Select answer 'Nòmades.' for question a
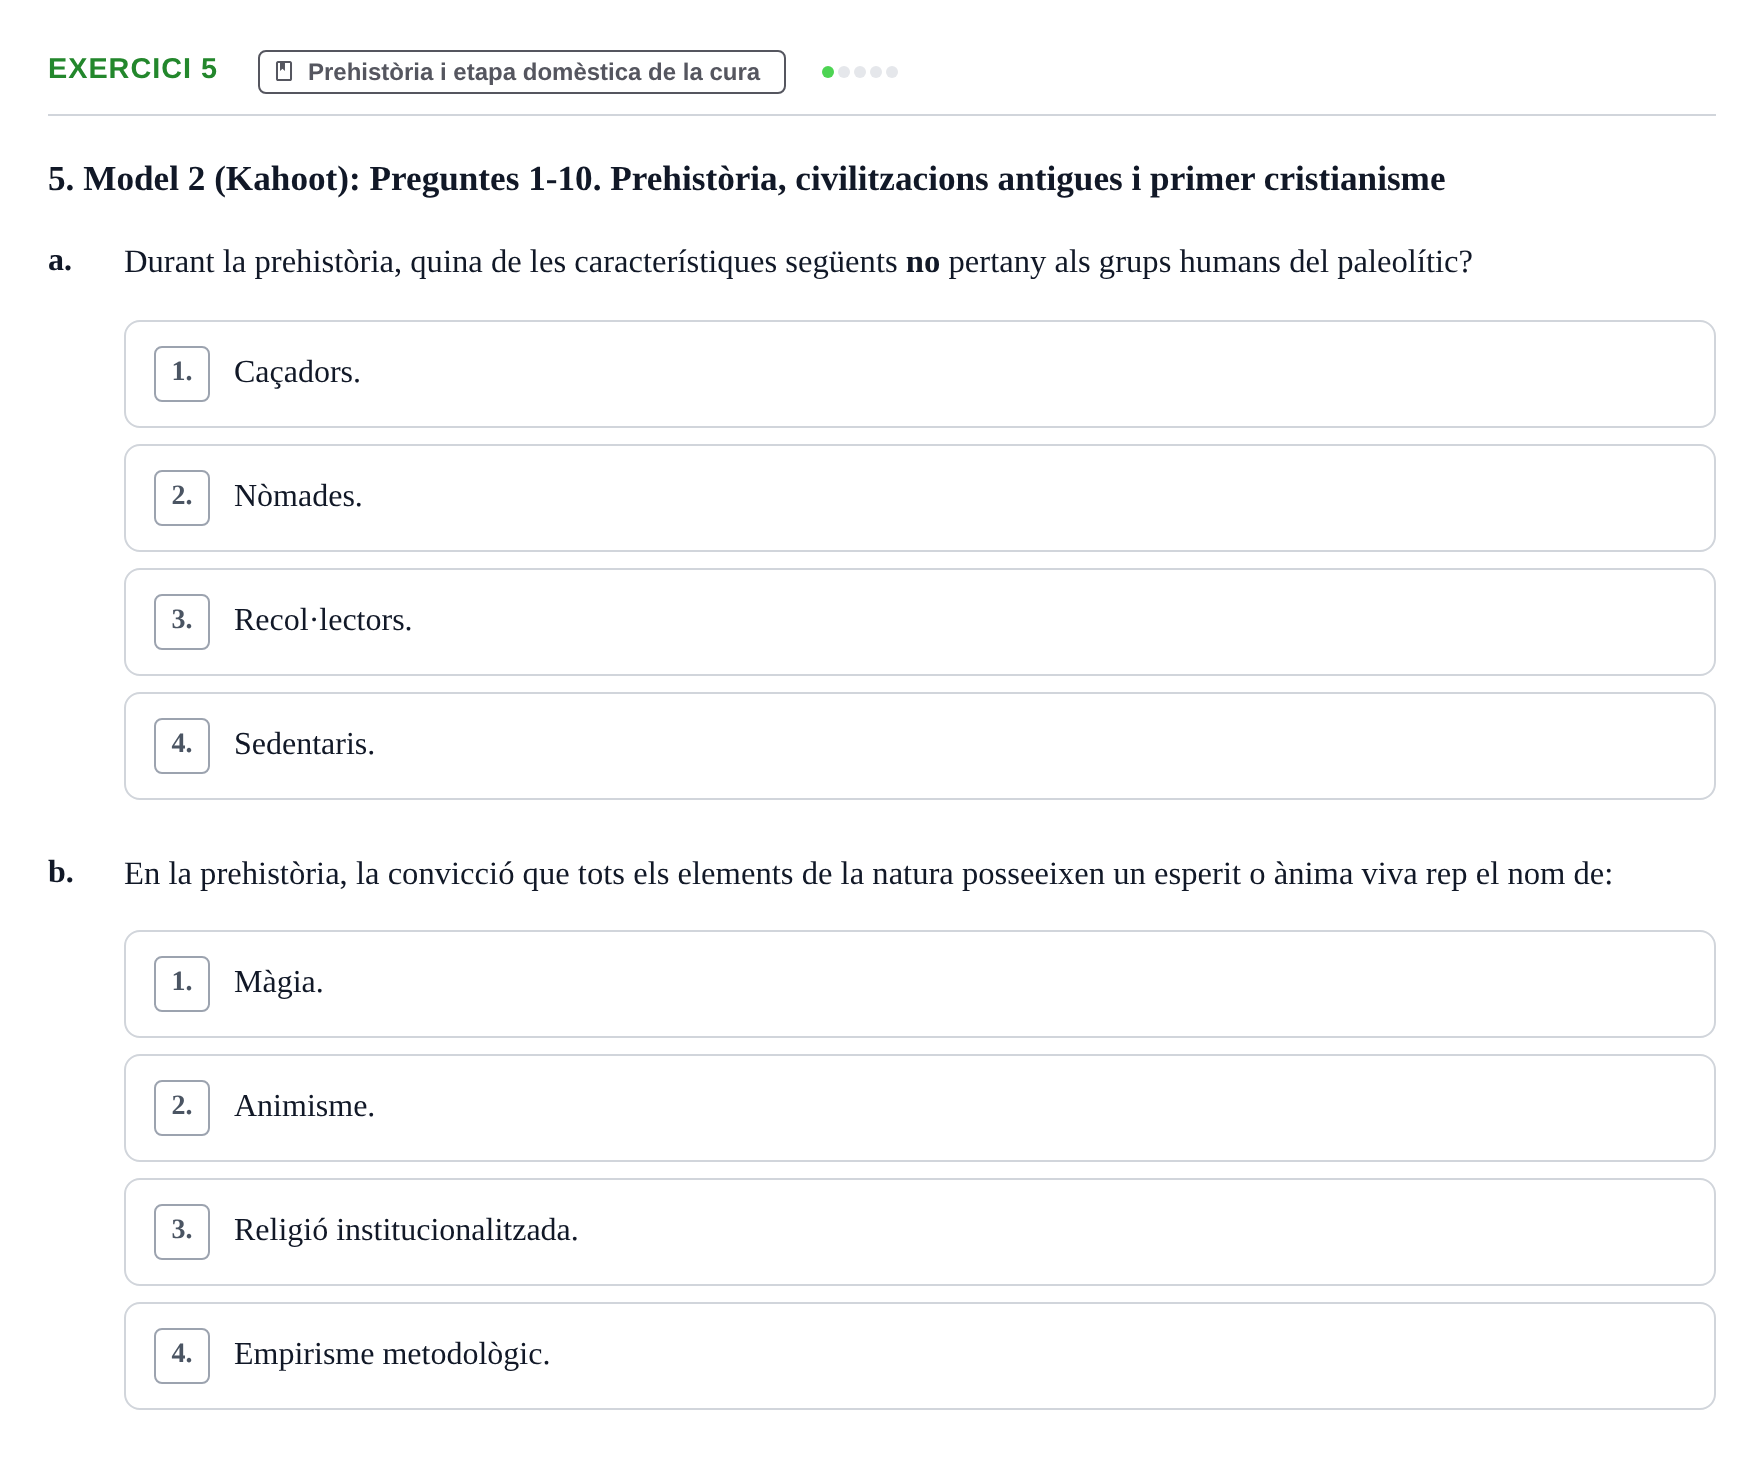The height and width of the screenshot is (1474, 1764). pyautogui.click(x=919, y=498)
